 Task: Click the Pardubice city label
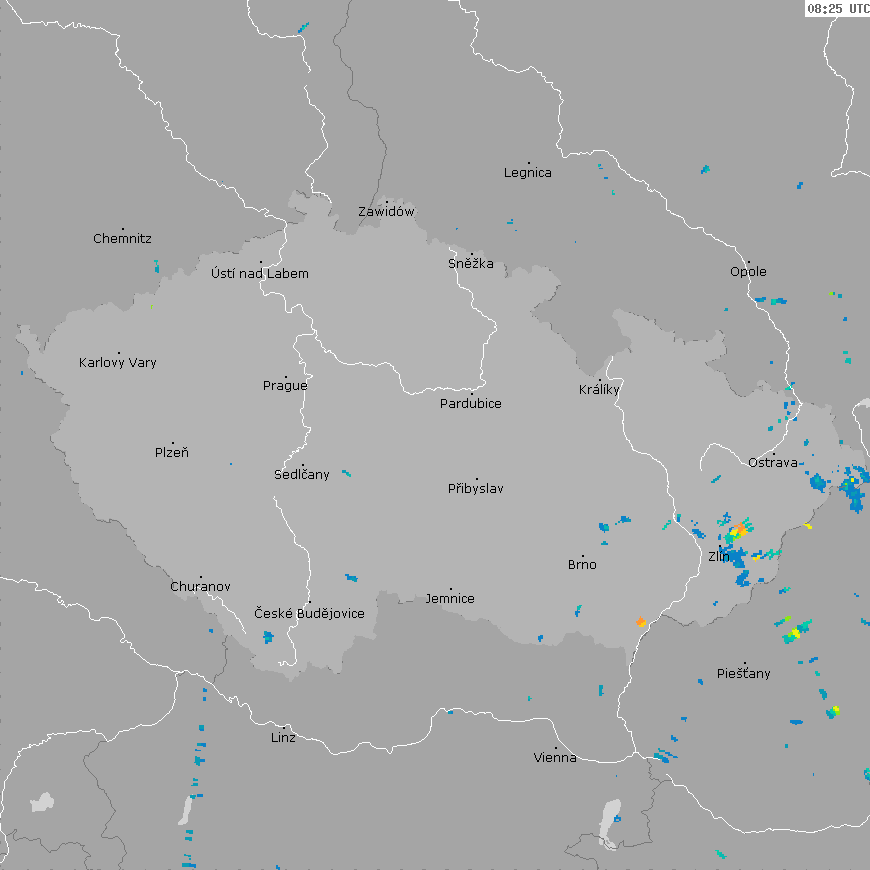(471, 404)
